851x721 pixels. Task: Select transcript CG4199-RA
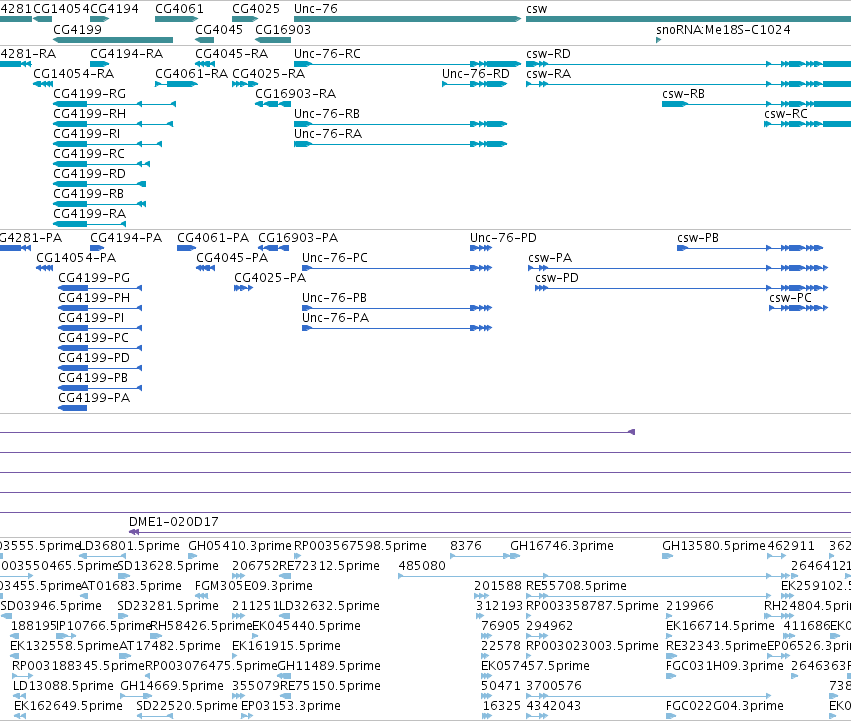point(90,214)
